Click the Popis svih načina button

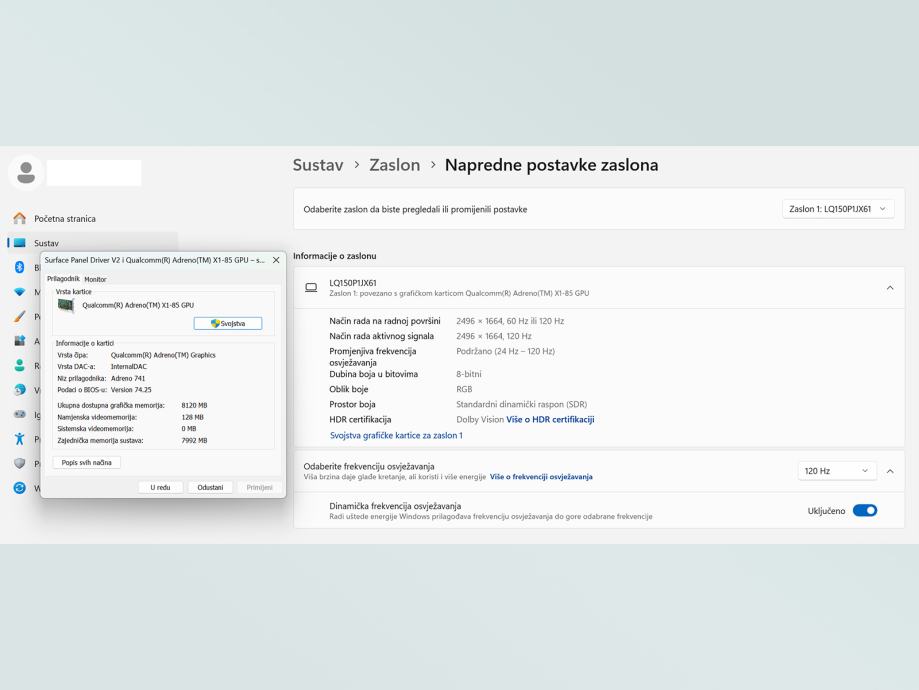(x=87, y=462)
